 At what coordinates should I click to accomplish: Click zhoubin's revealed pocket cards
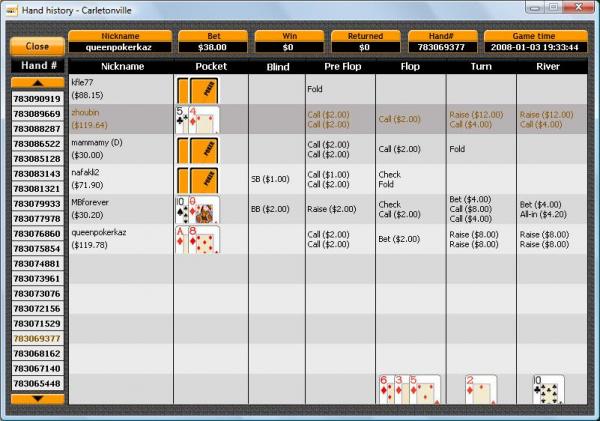[197, 119]
